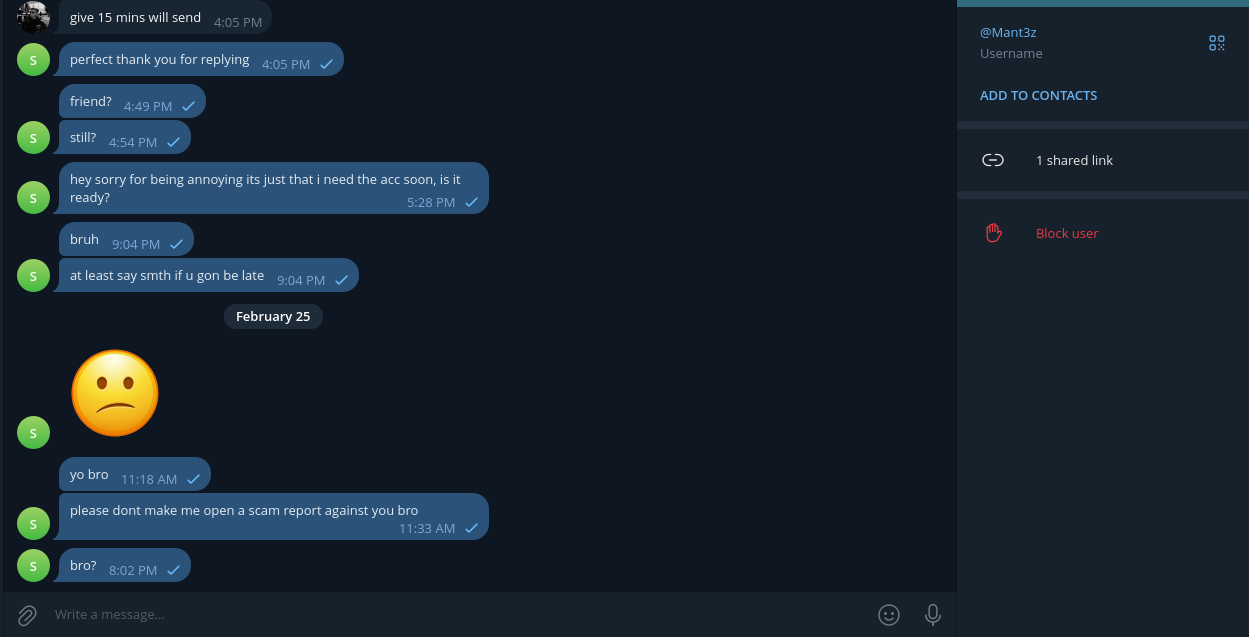The width and height of the screenshot is (1249, 637).
Task: Click green S avatar beside 'bro?' message
Action: (x=34, y=566)
